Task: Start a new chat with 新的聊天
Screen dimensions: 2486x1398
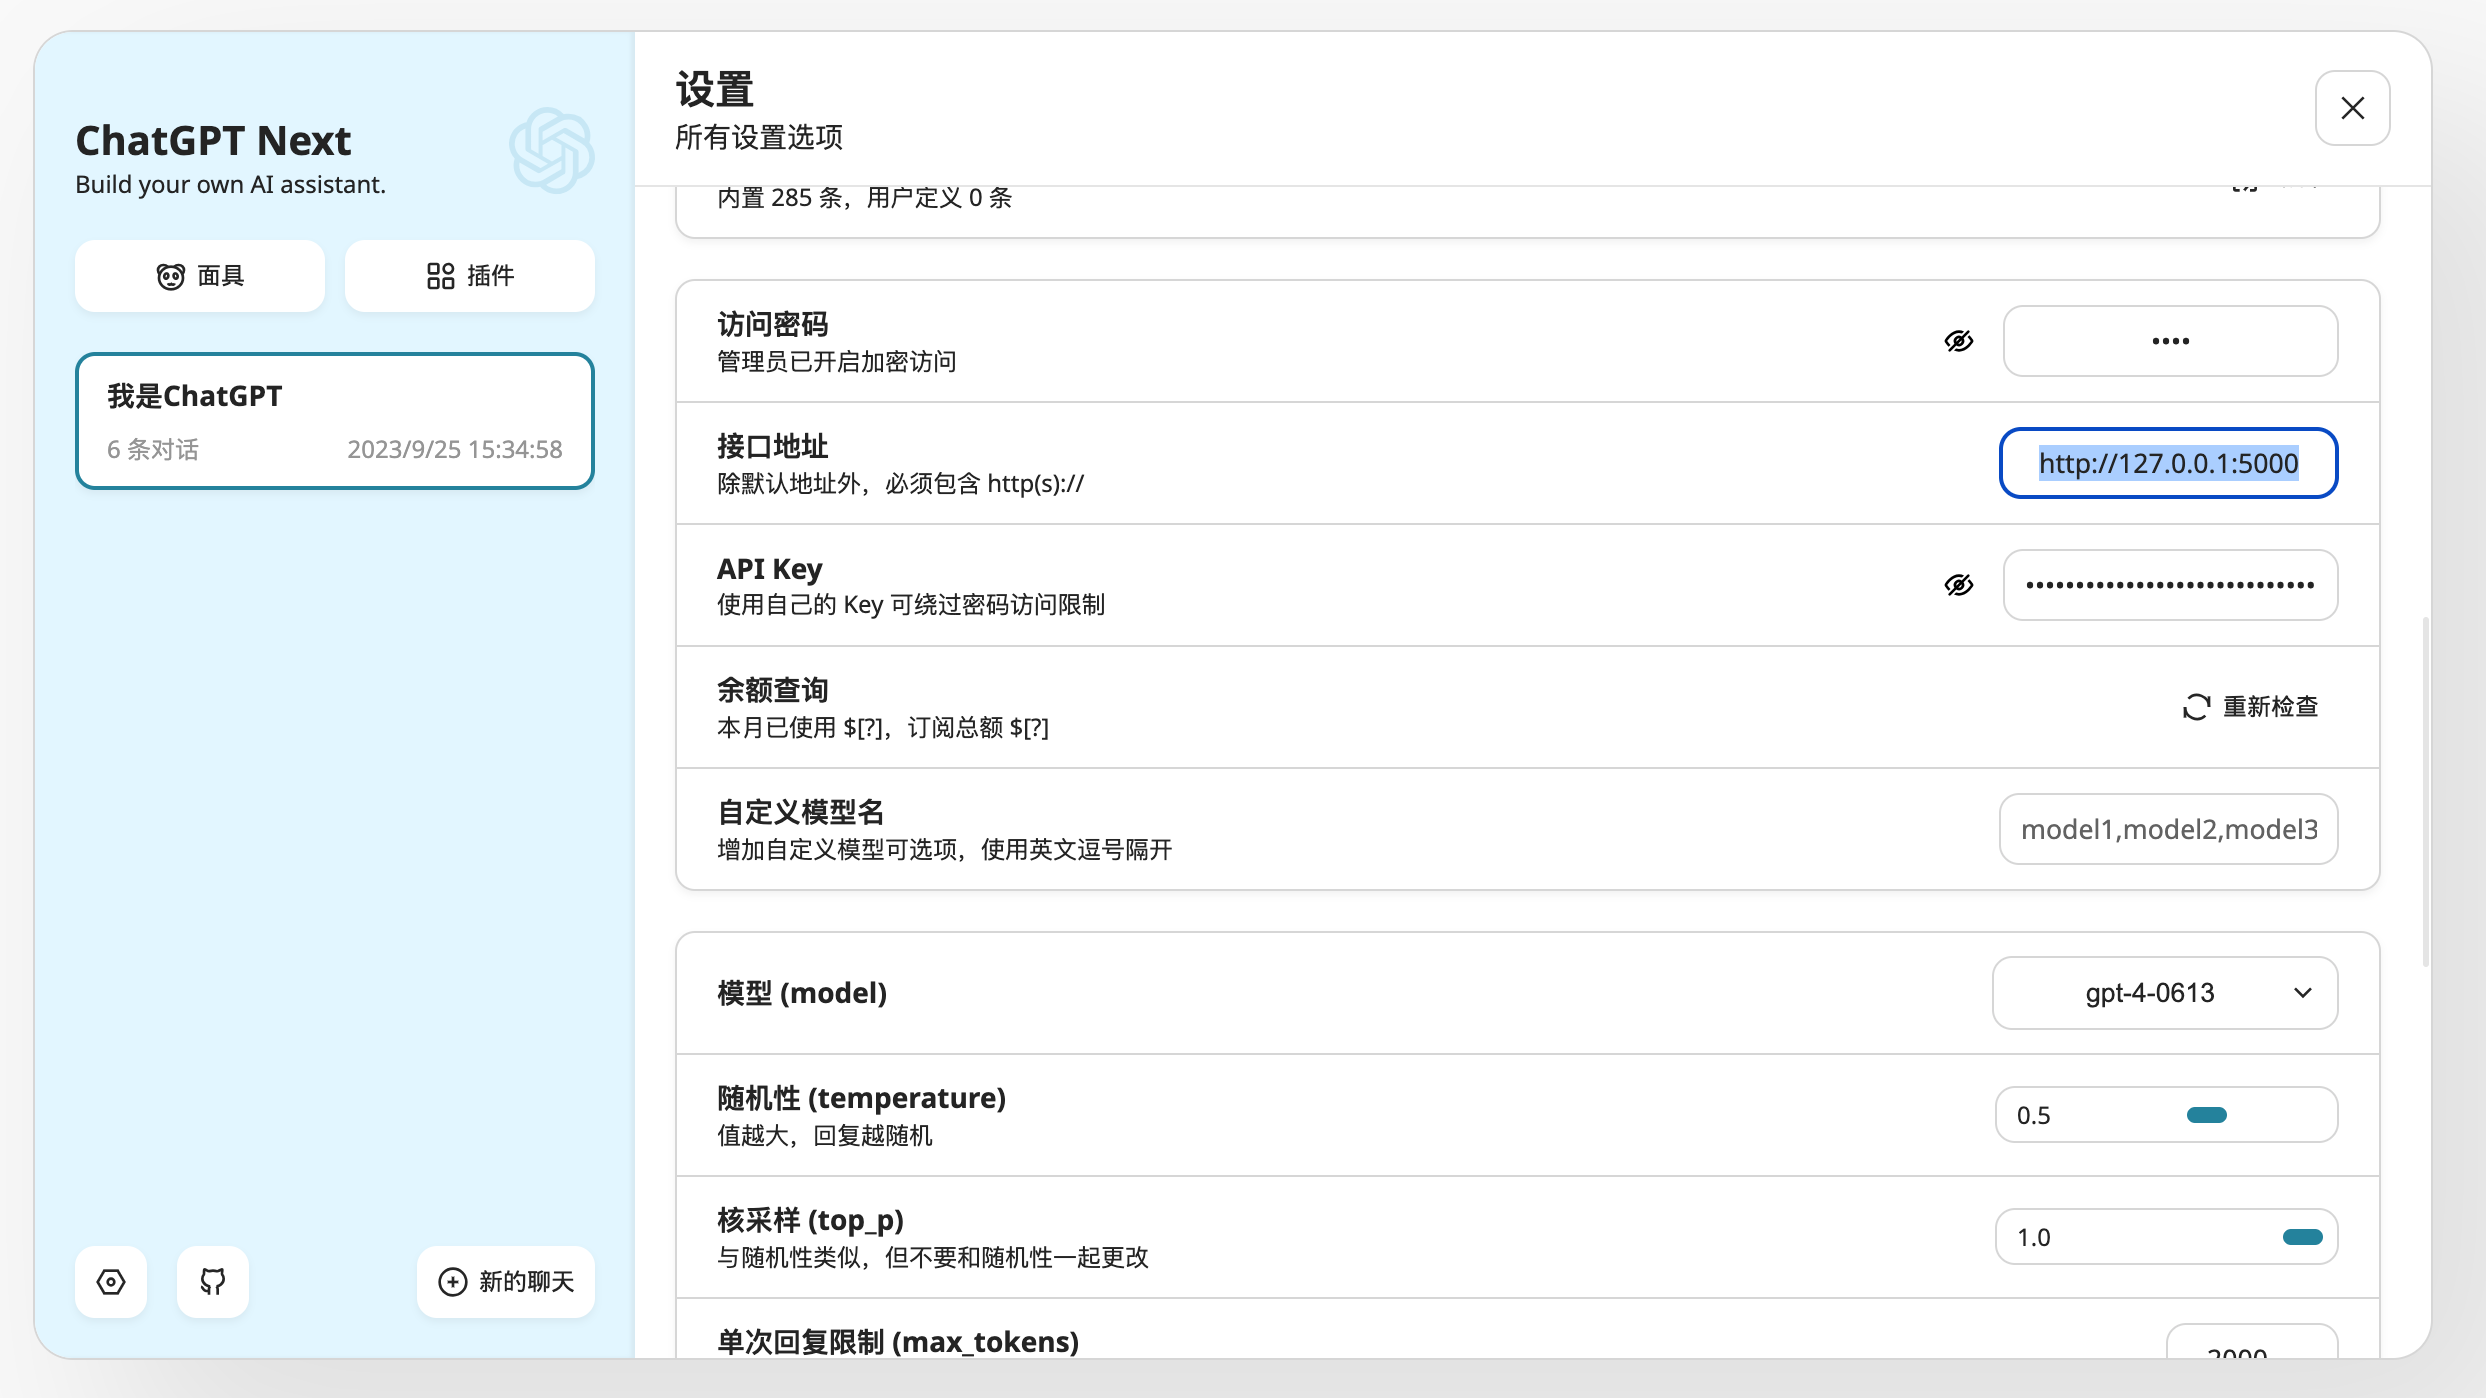Action: click(x=506, y=1281)
